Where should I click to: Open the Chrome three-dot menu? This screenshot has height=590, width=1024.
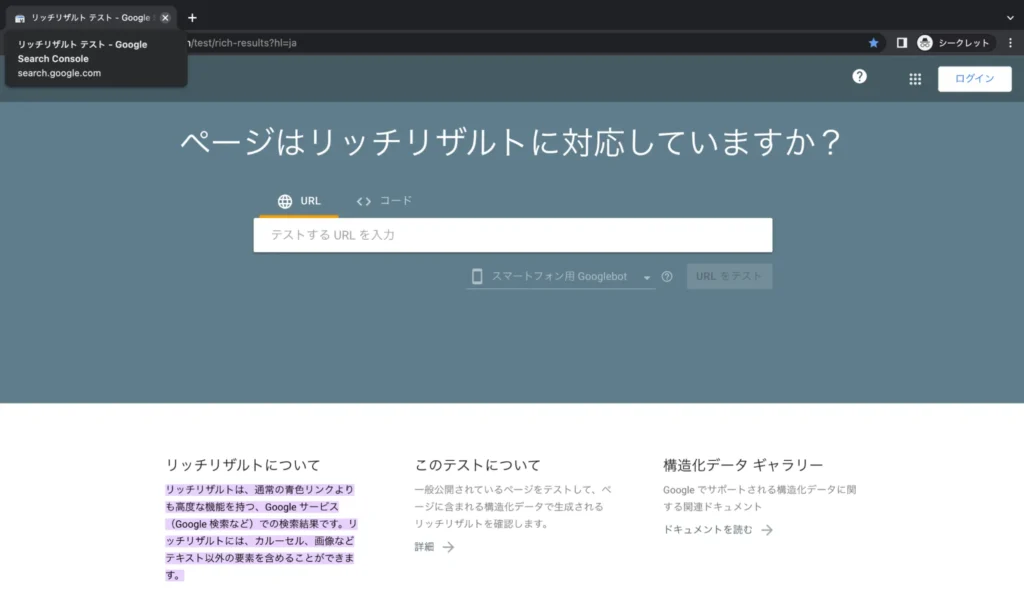click(1010, 43)
